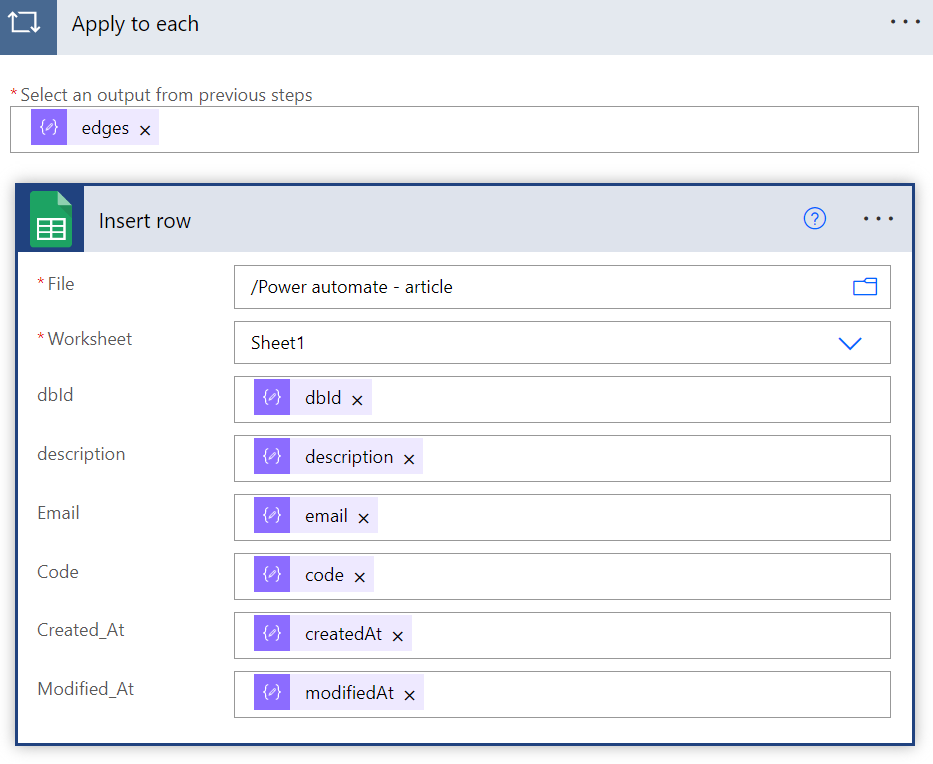Open the Worksheet dropdown showing Sheet1
The height and width of the screenshot is (764, 933).
pos(849,342)
